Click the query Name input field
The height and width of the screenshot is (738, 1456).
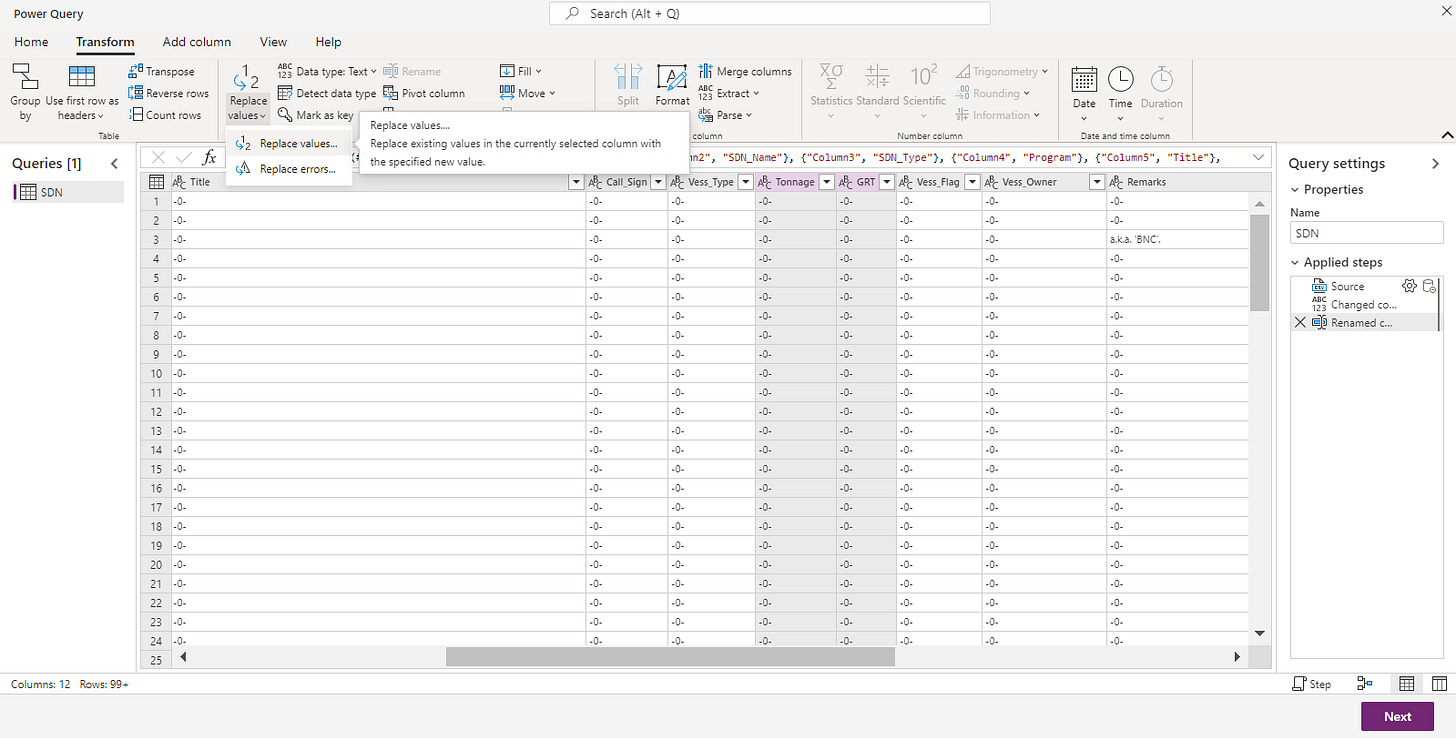(1367, 233)
